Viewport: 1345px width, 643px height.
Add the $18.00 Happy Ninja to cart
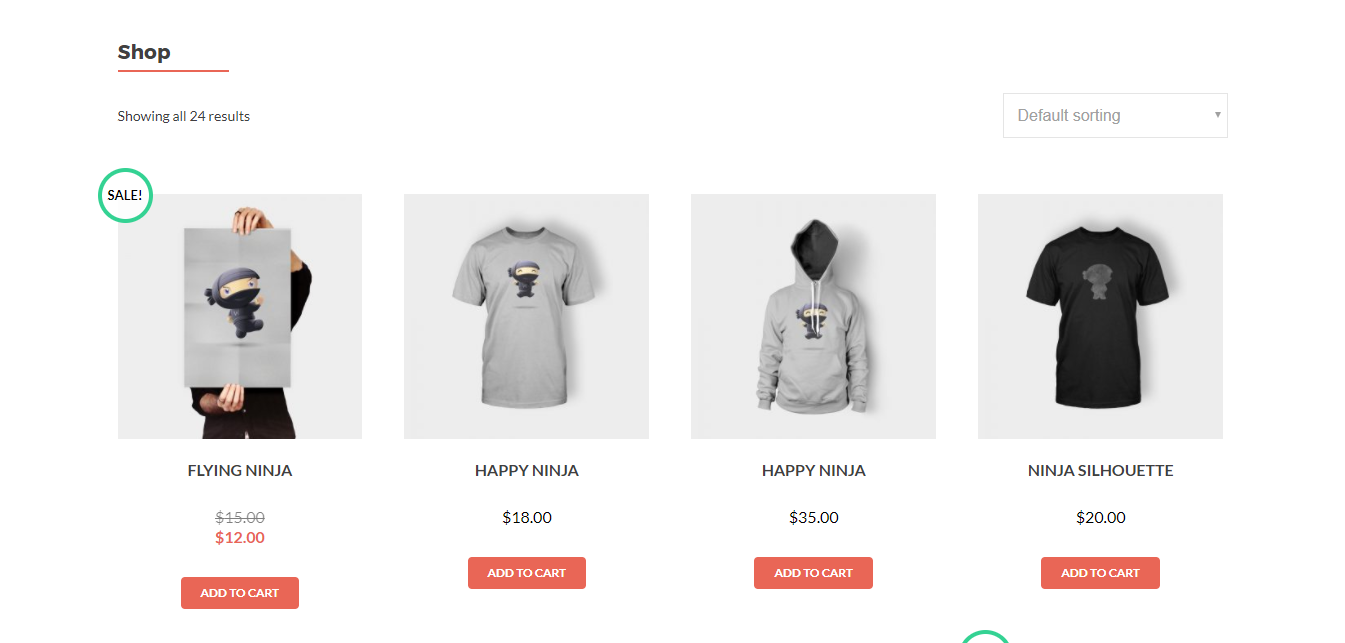527,573
